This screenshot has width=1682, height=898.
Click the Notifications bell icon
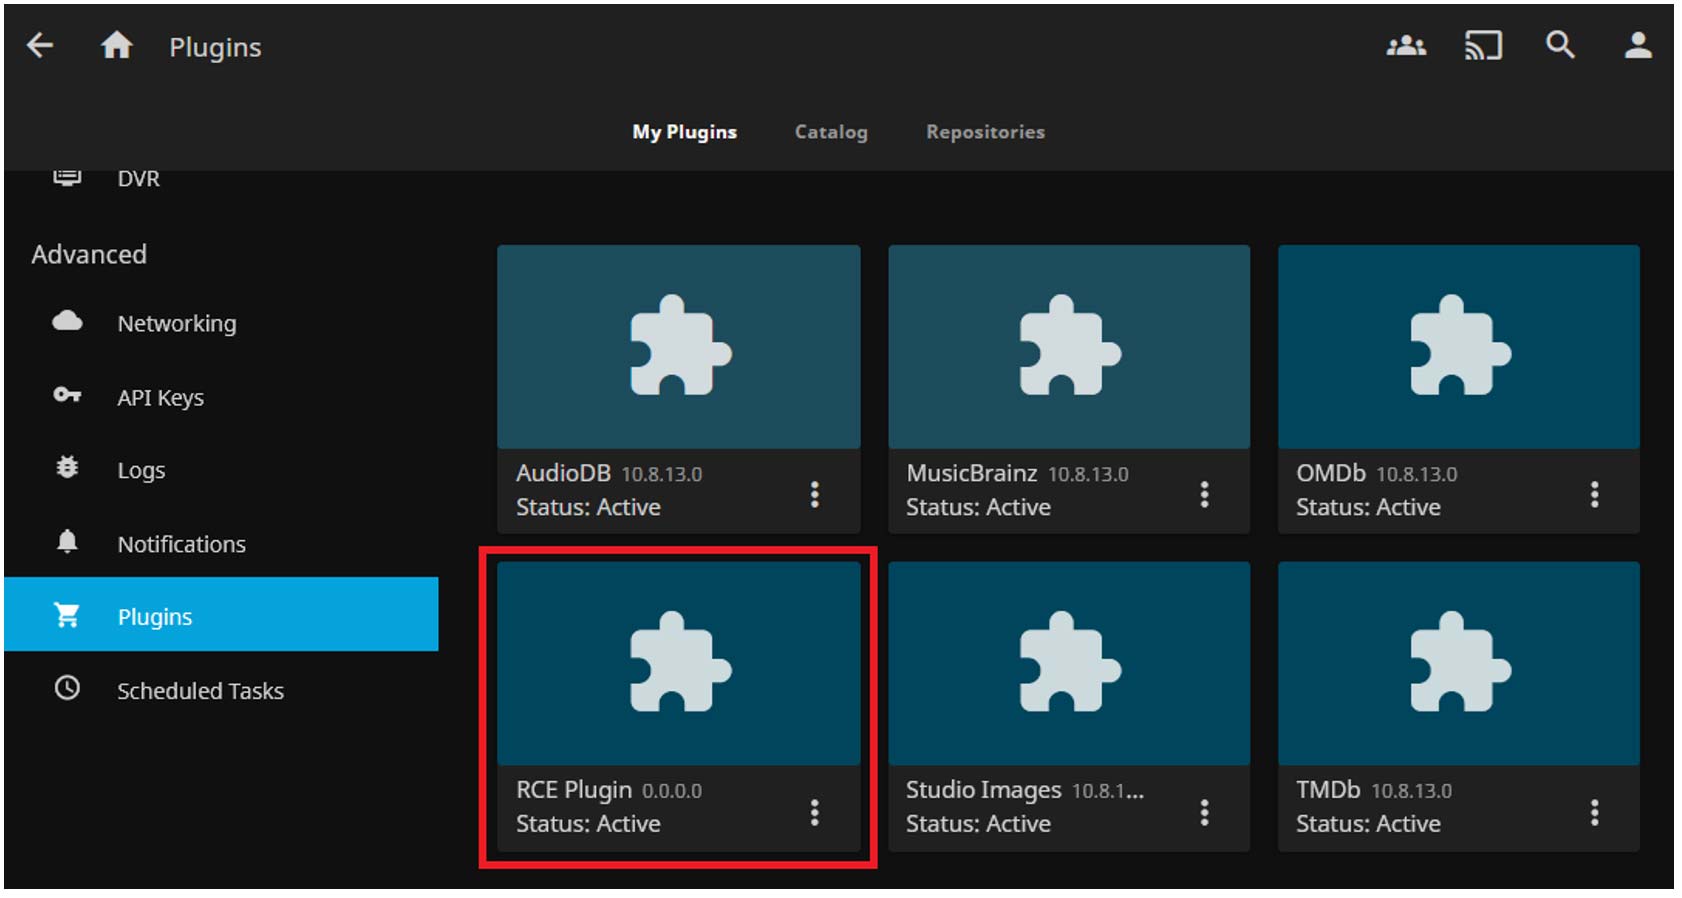click(67, 541)
